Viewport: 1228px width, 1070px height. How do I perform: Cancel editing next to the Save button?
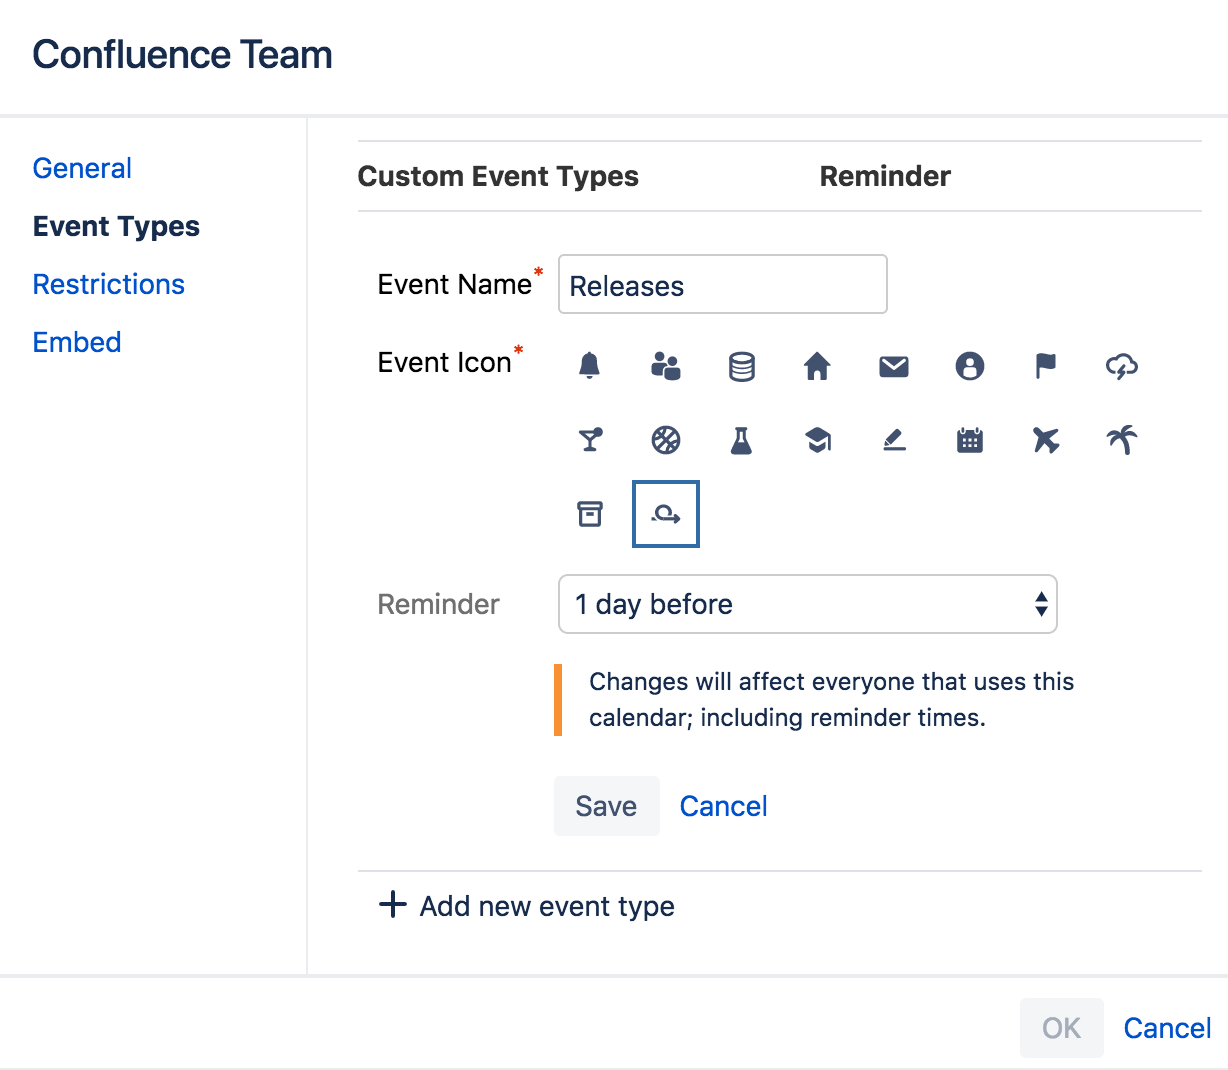(x=723, y=806)
